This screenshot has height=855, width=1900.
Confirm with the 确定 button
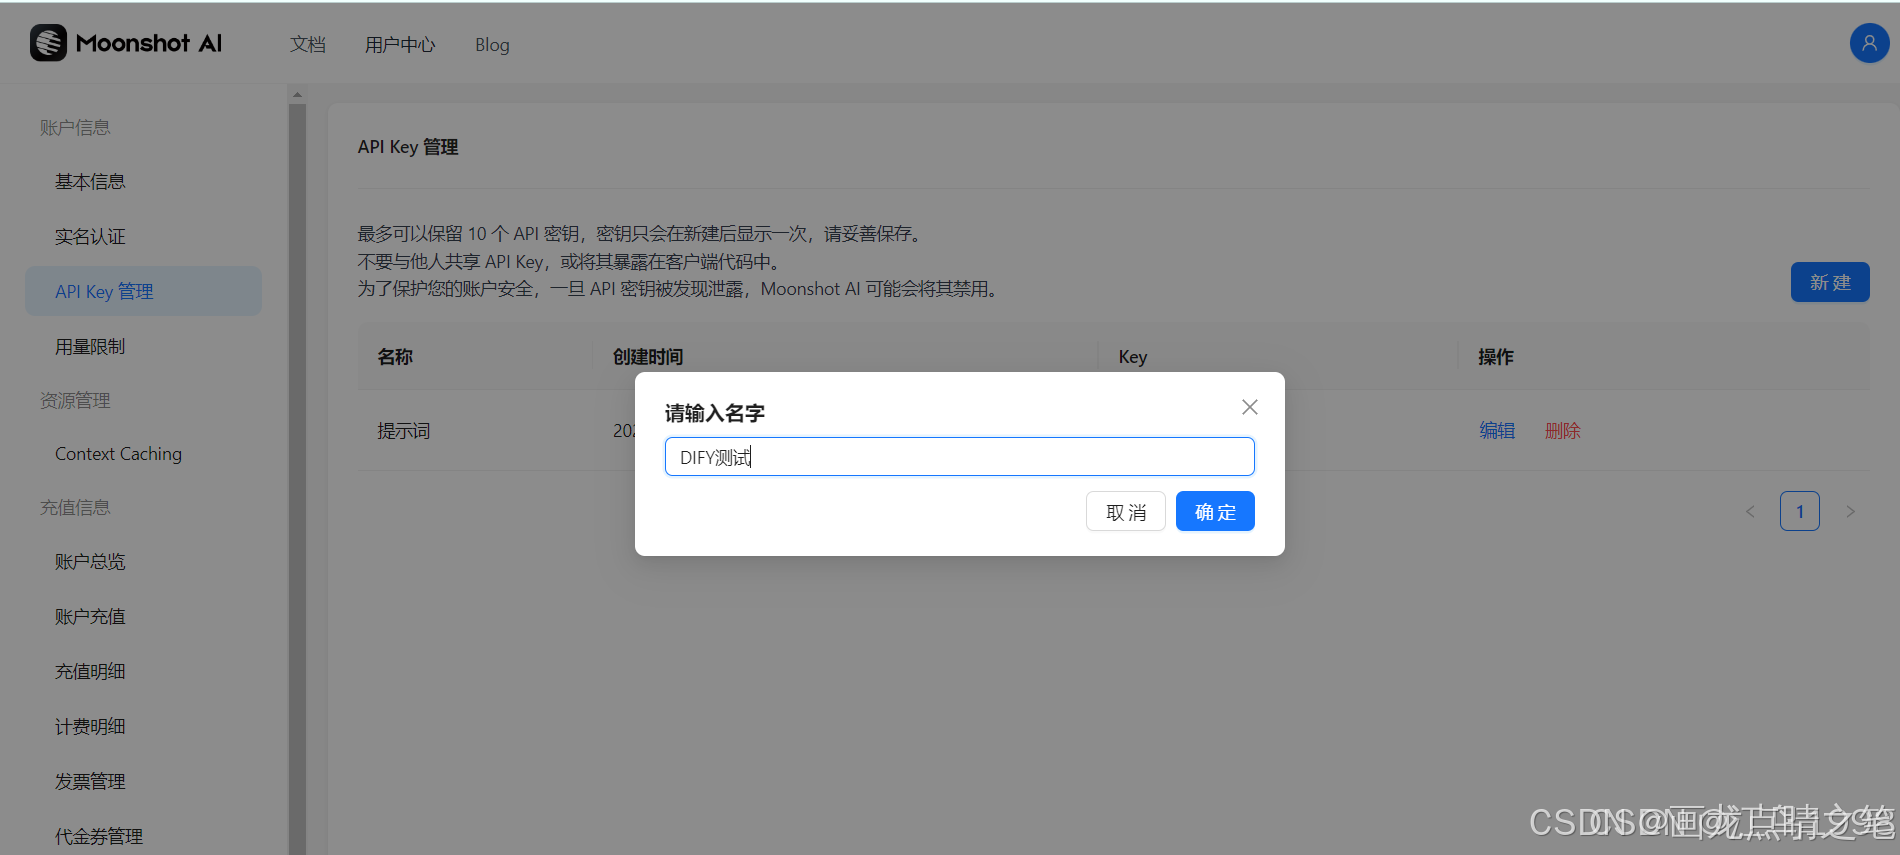(1215, 512)
